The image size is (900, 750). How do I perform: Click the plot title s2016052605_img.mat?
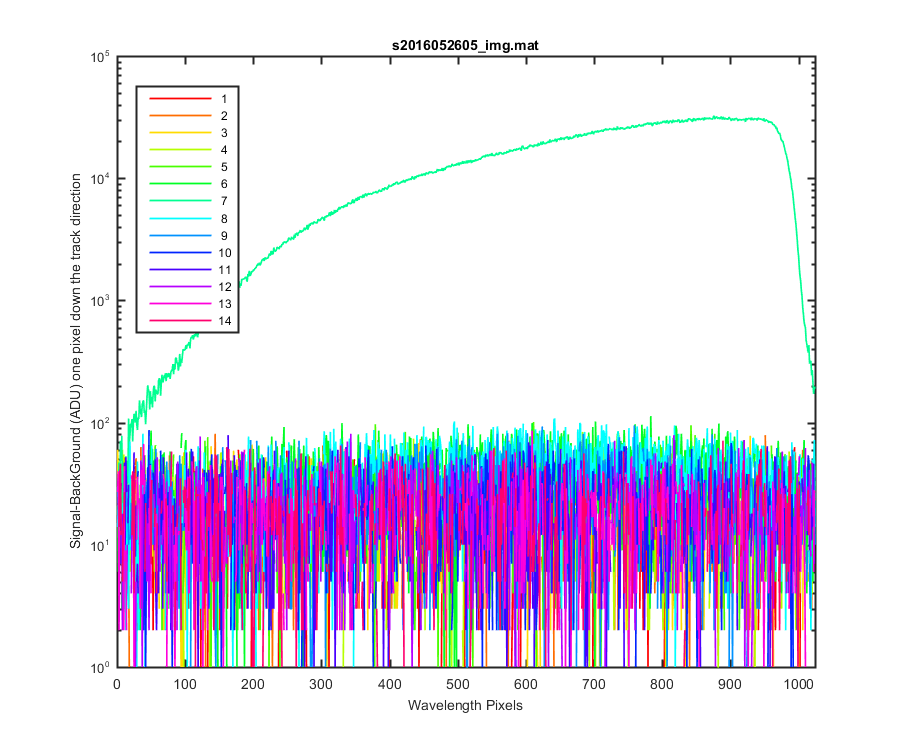[465, 45]
